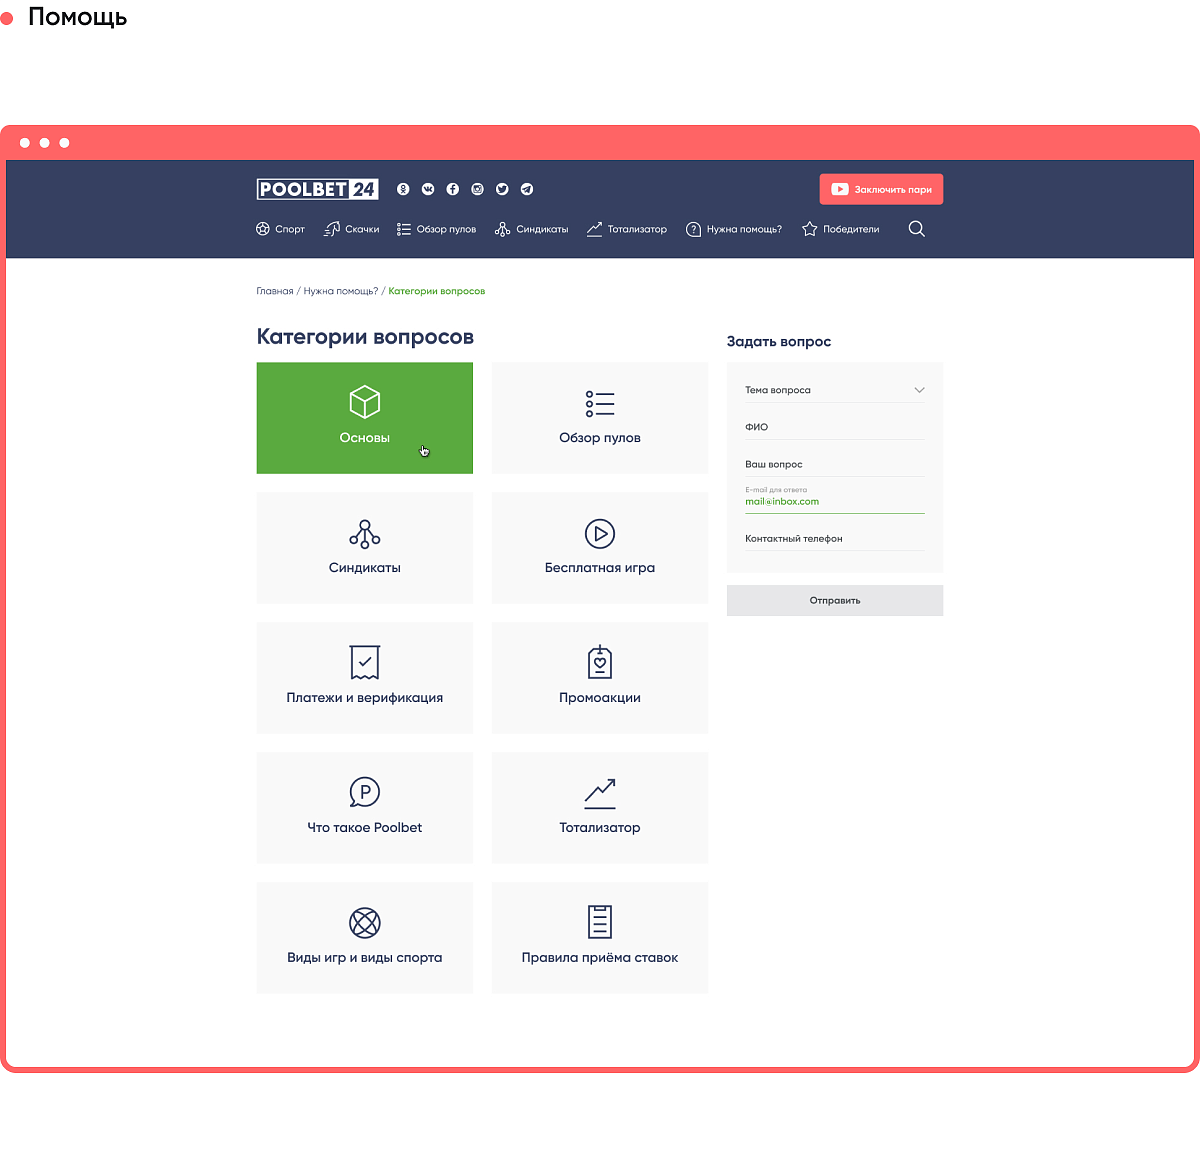Click the Telegram icon in header
This screenshot has height=1163, width=1200.
(527, 189)
